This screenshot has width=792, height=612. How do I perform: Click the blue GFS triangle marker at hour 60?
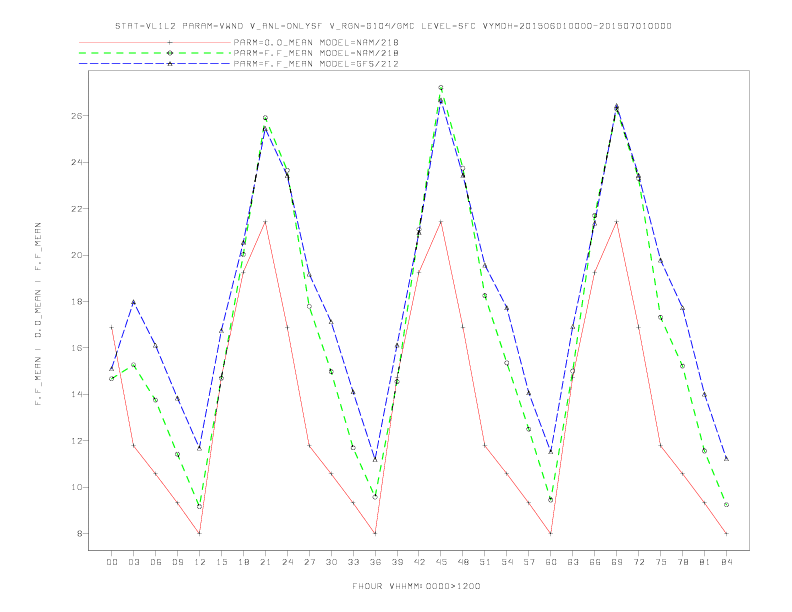(x=551, y=451)
